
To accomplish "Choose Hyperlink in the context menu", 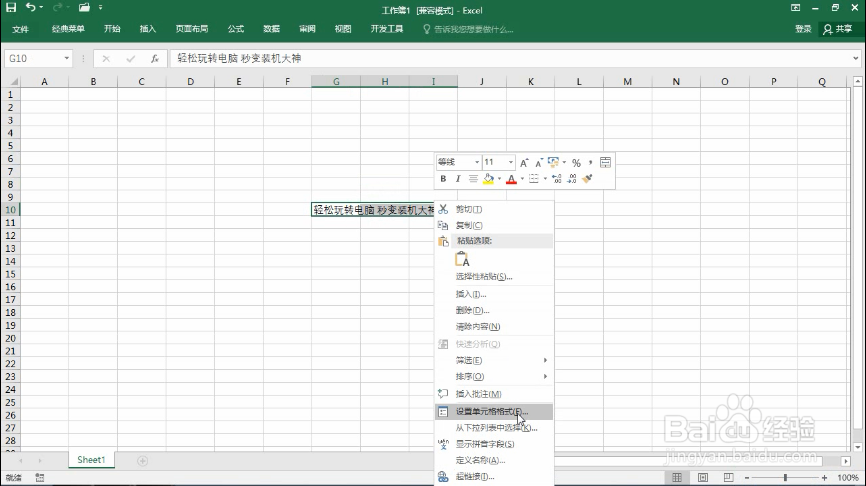I will pyautogui.click(x=494, y=477).
